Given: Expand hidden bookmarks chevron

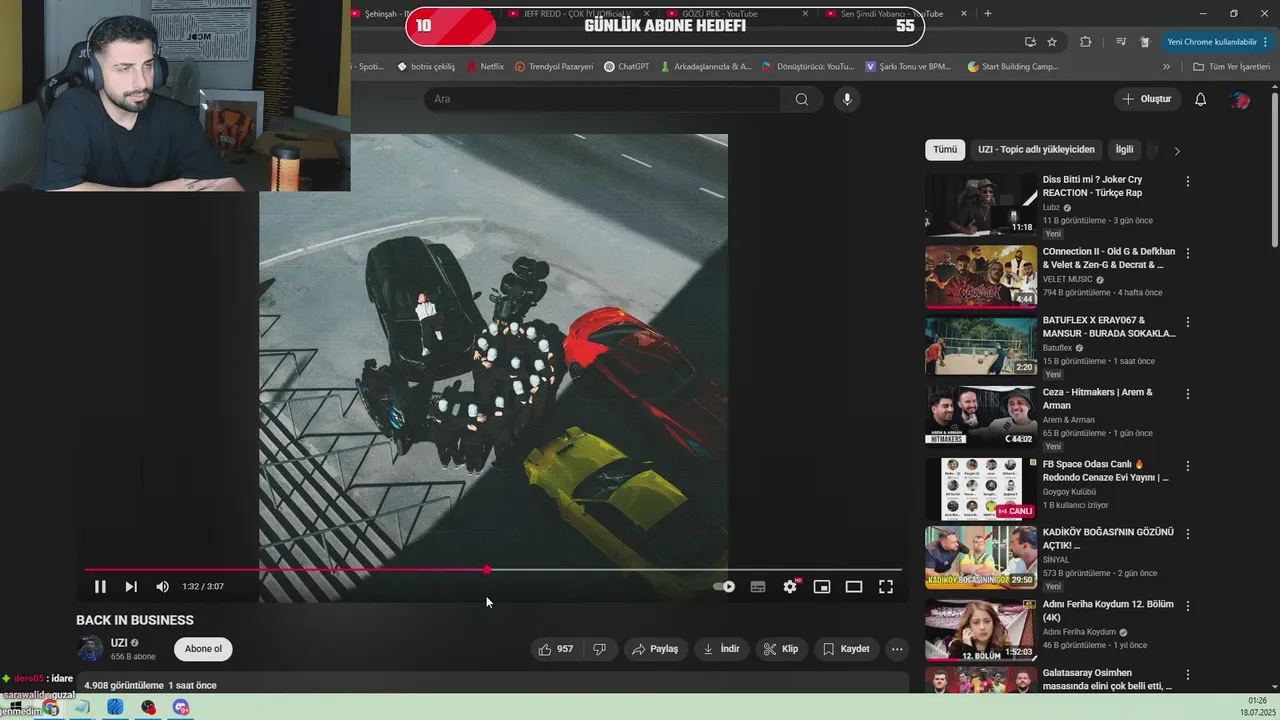Looking at the screenshot, I should [1166, 67].
